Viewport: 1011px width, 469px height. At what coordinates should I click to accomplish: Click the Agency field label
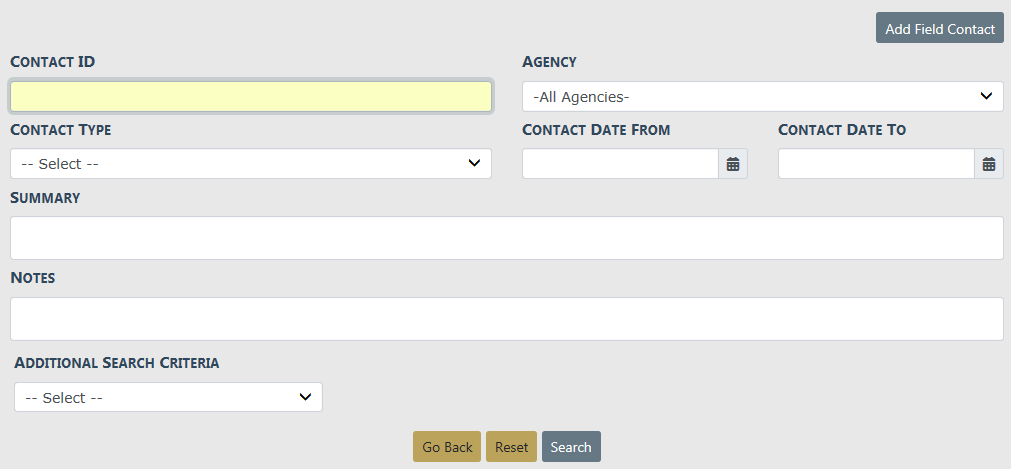[549, 62]
